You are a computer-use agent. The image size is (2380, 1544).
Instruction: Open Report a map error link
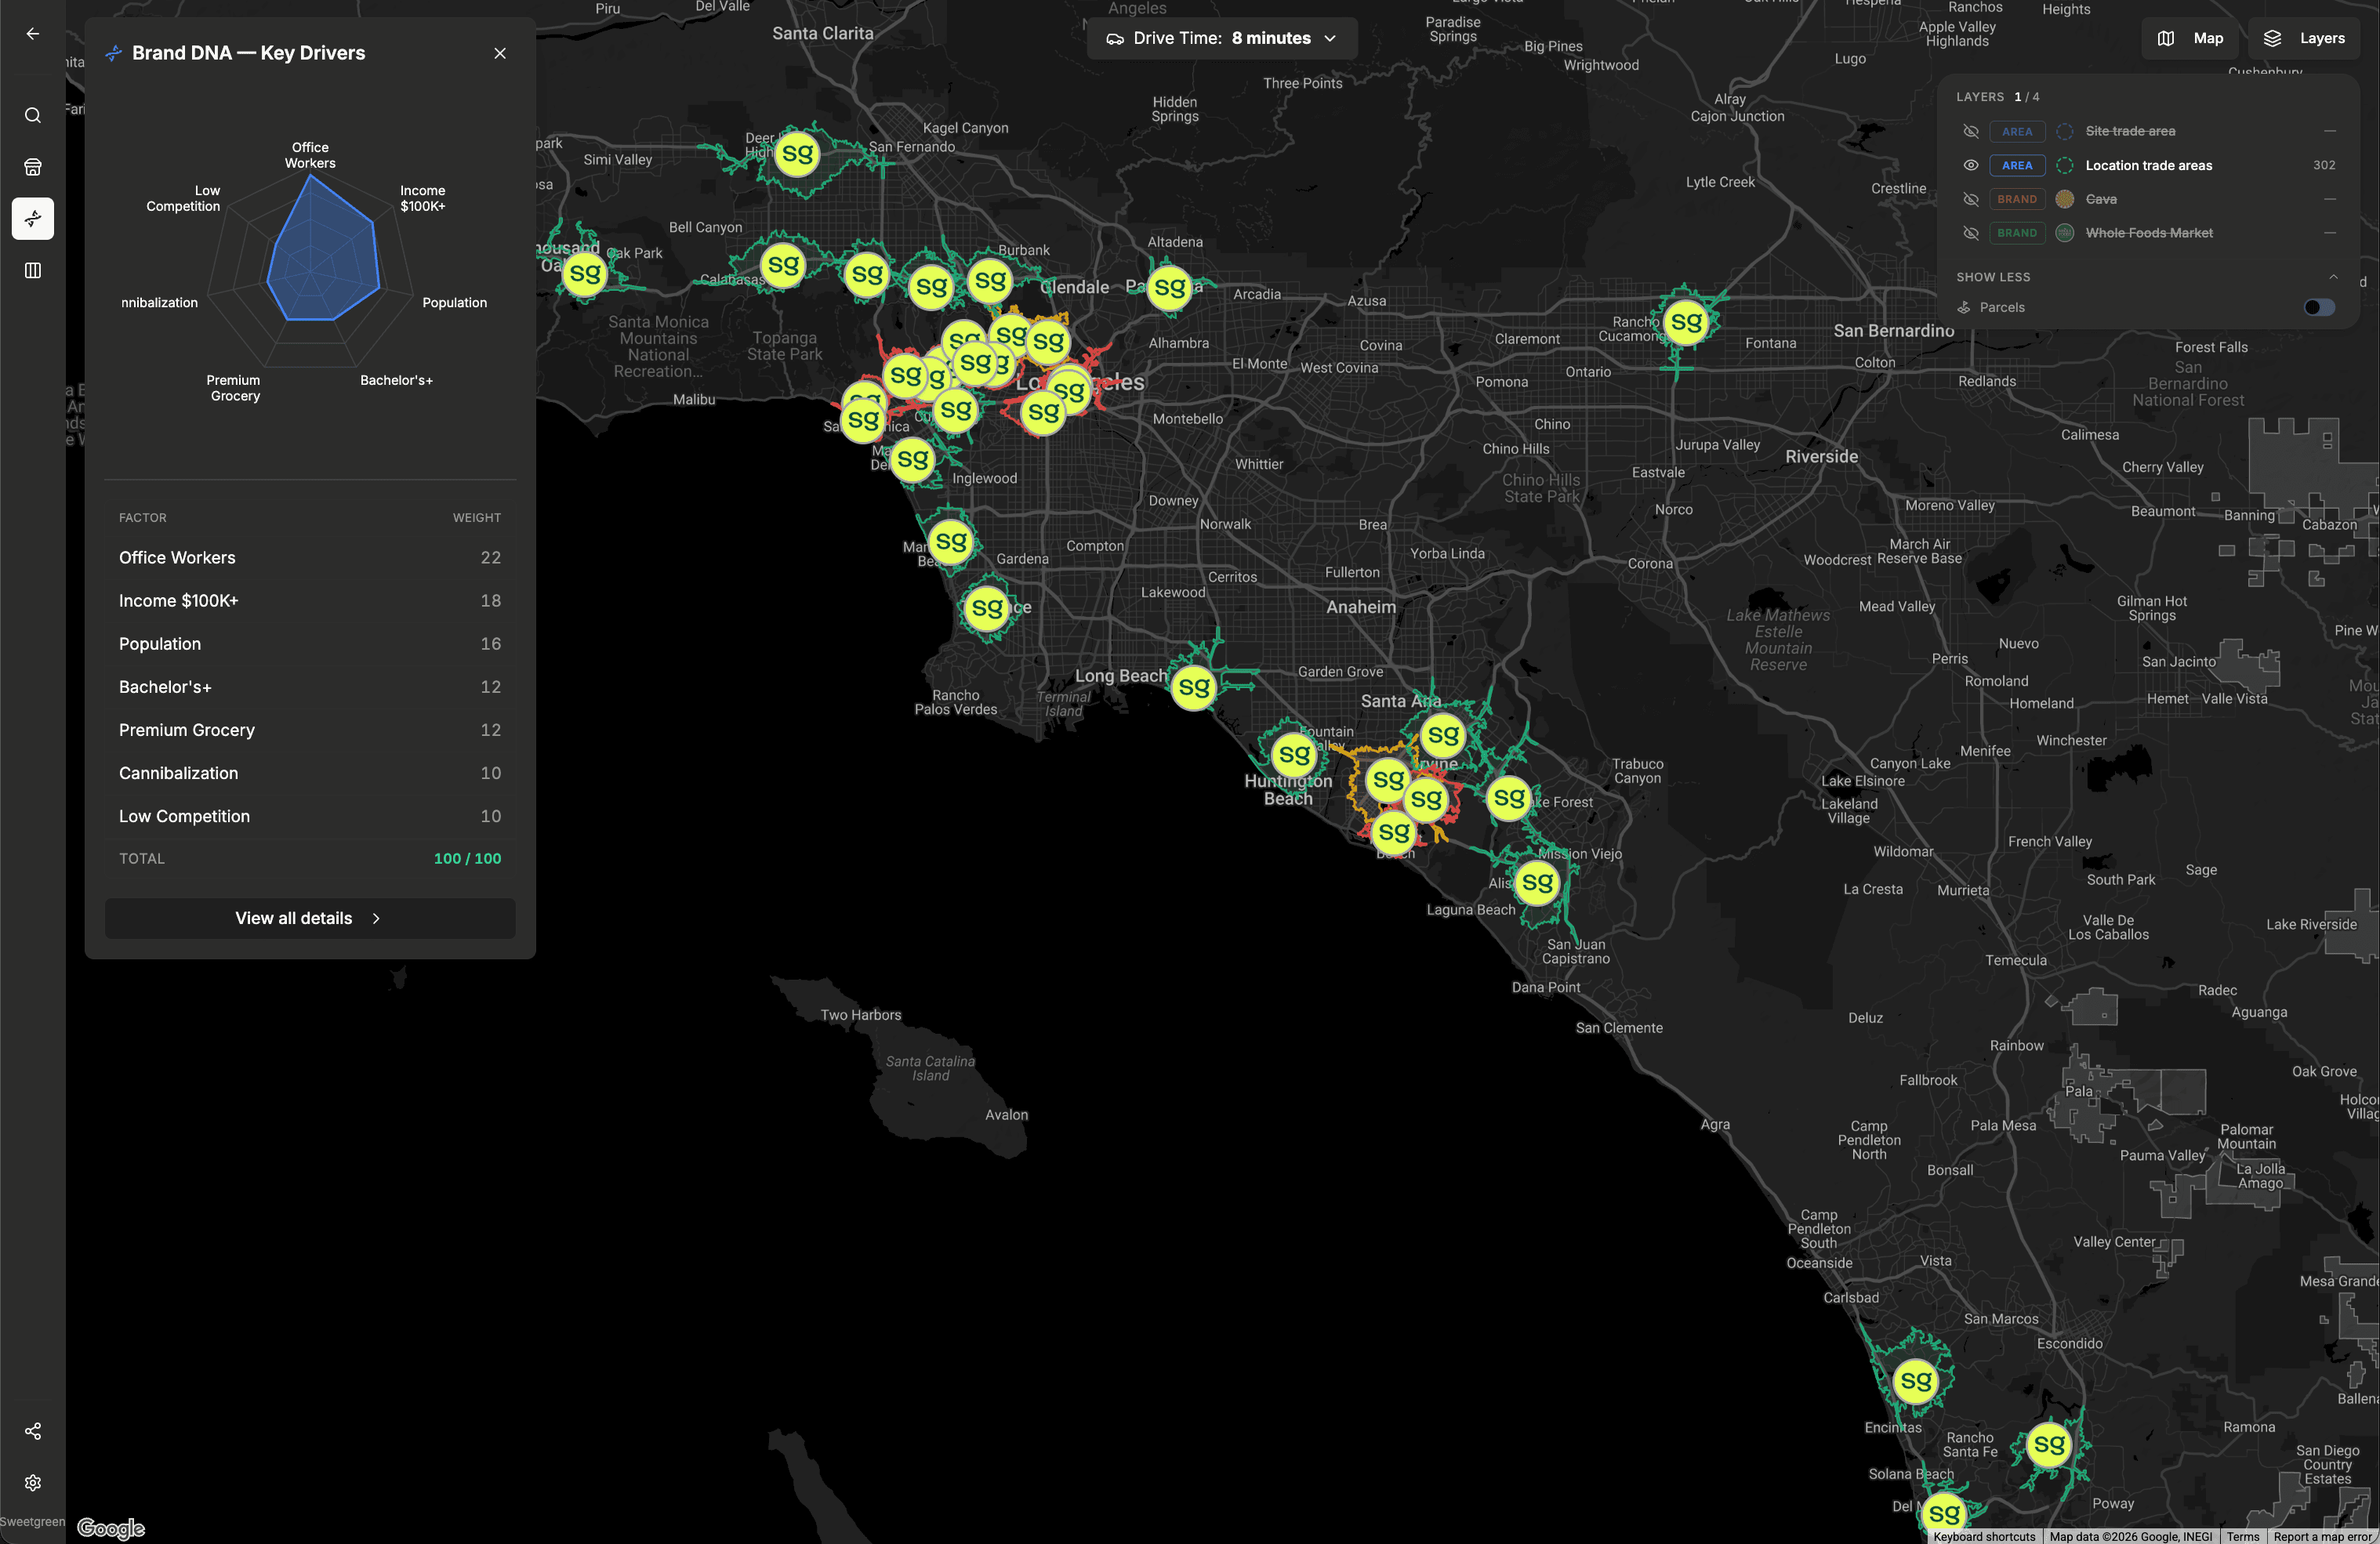point(2322,1536)
